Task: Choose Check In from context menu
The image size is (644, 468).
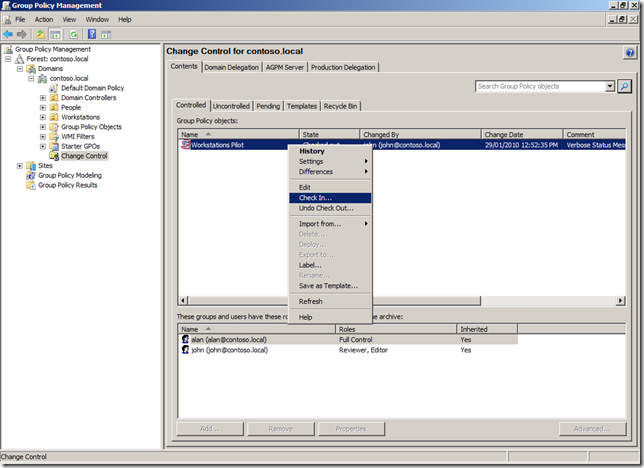Action: [316, 198]
